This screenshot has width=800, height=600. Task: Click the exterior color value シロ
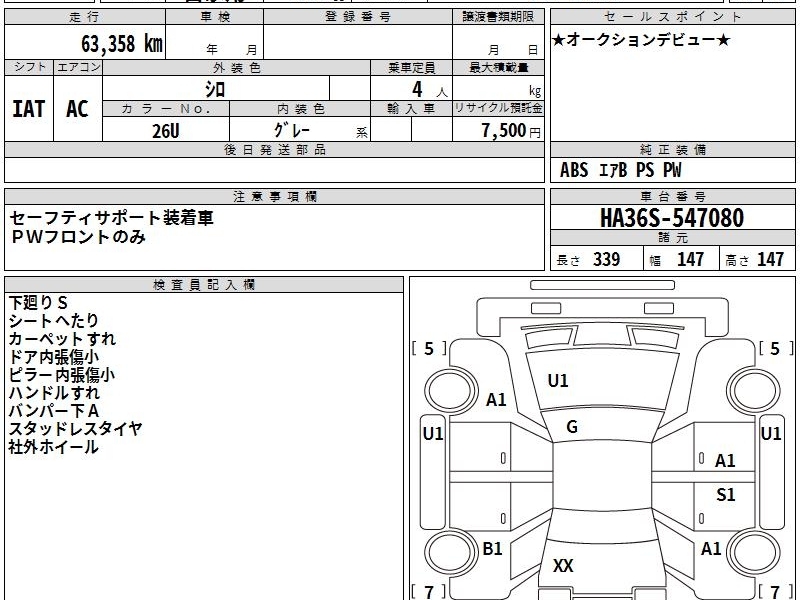point(215,89)
